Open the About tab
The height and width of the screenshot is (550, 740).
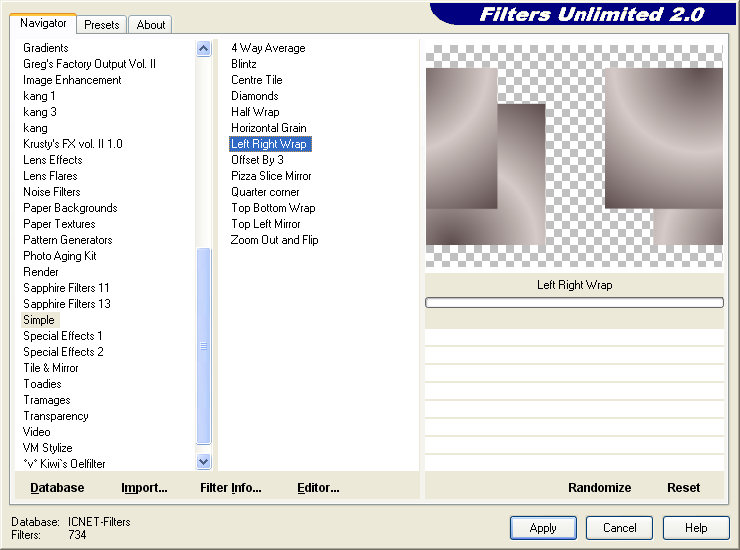(151, 25)
